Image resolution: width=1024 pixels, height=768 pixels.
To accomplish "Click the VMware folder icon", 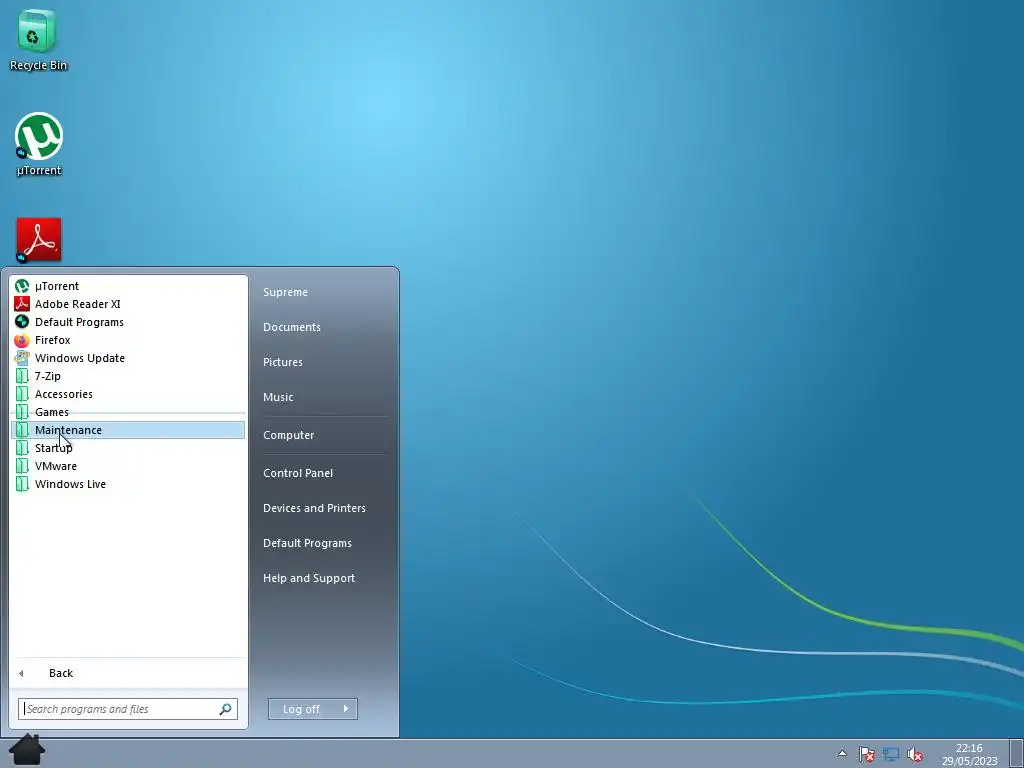I will [x=22, y=466].
